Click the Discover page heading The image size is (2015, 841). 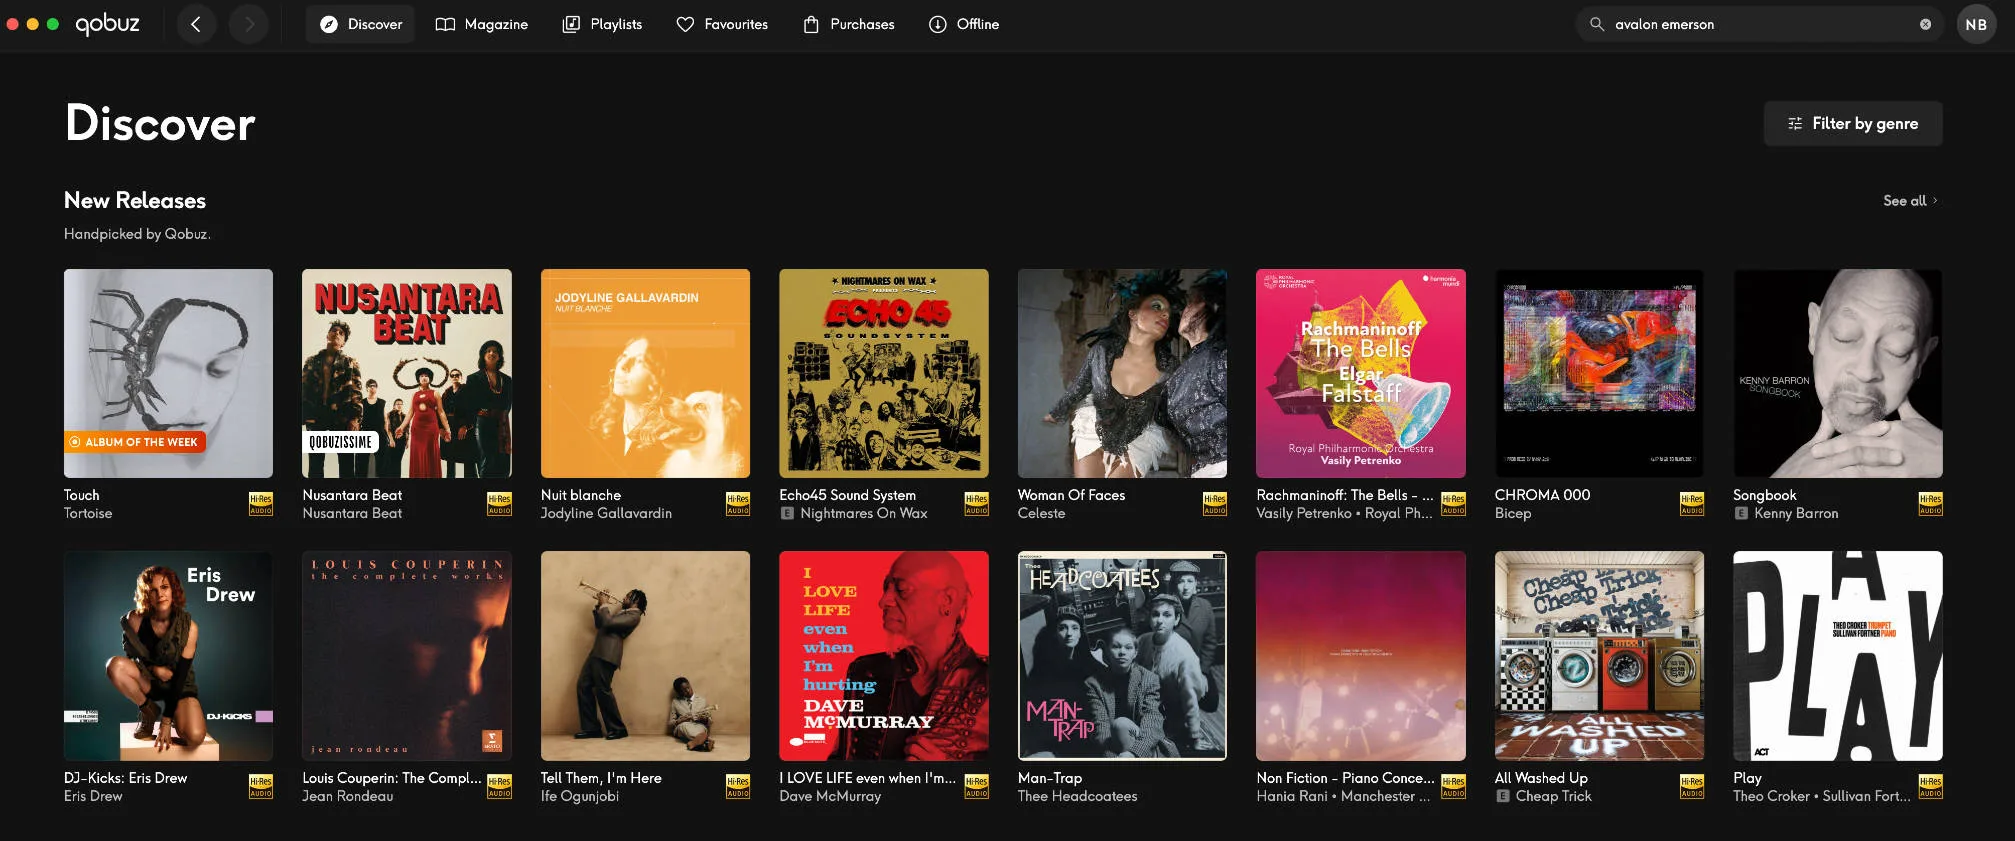click(x=160, y=123)
